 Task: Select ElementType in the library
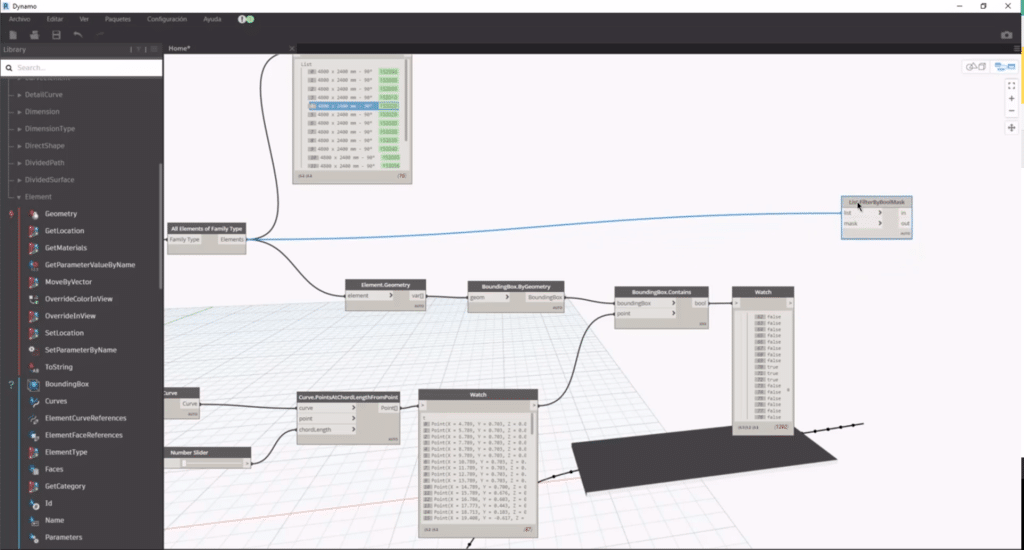click(66, 452)
